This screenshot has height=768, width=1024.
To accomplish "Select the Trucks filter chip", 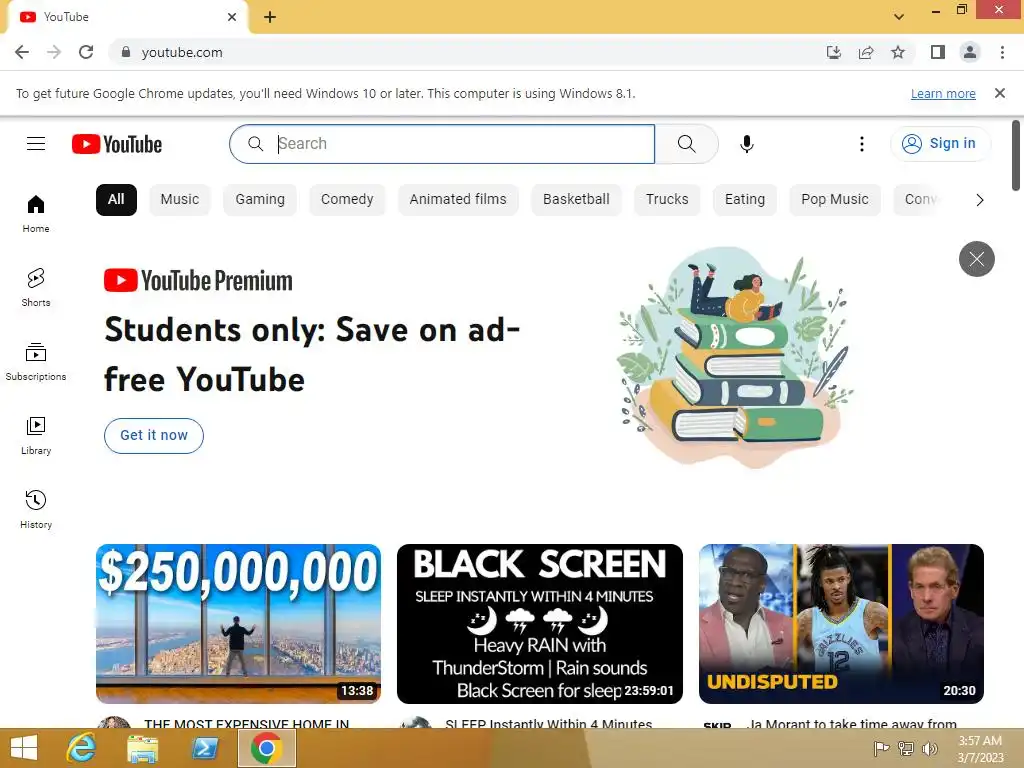I will point(667,200).
